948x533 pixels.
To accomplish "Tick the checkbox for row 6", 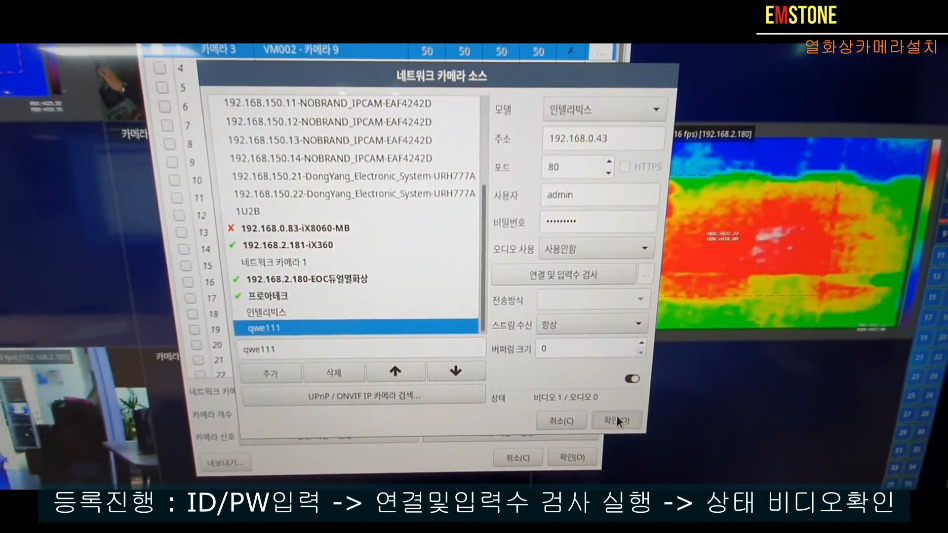I will tap(164, 106).
